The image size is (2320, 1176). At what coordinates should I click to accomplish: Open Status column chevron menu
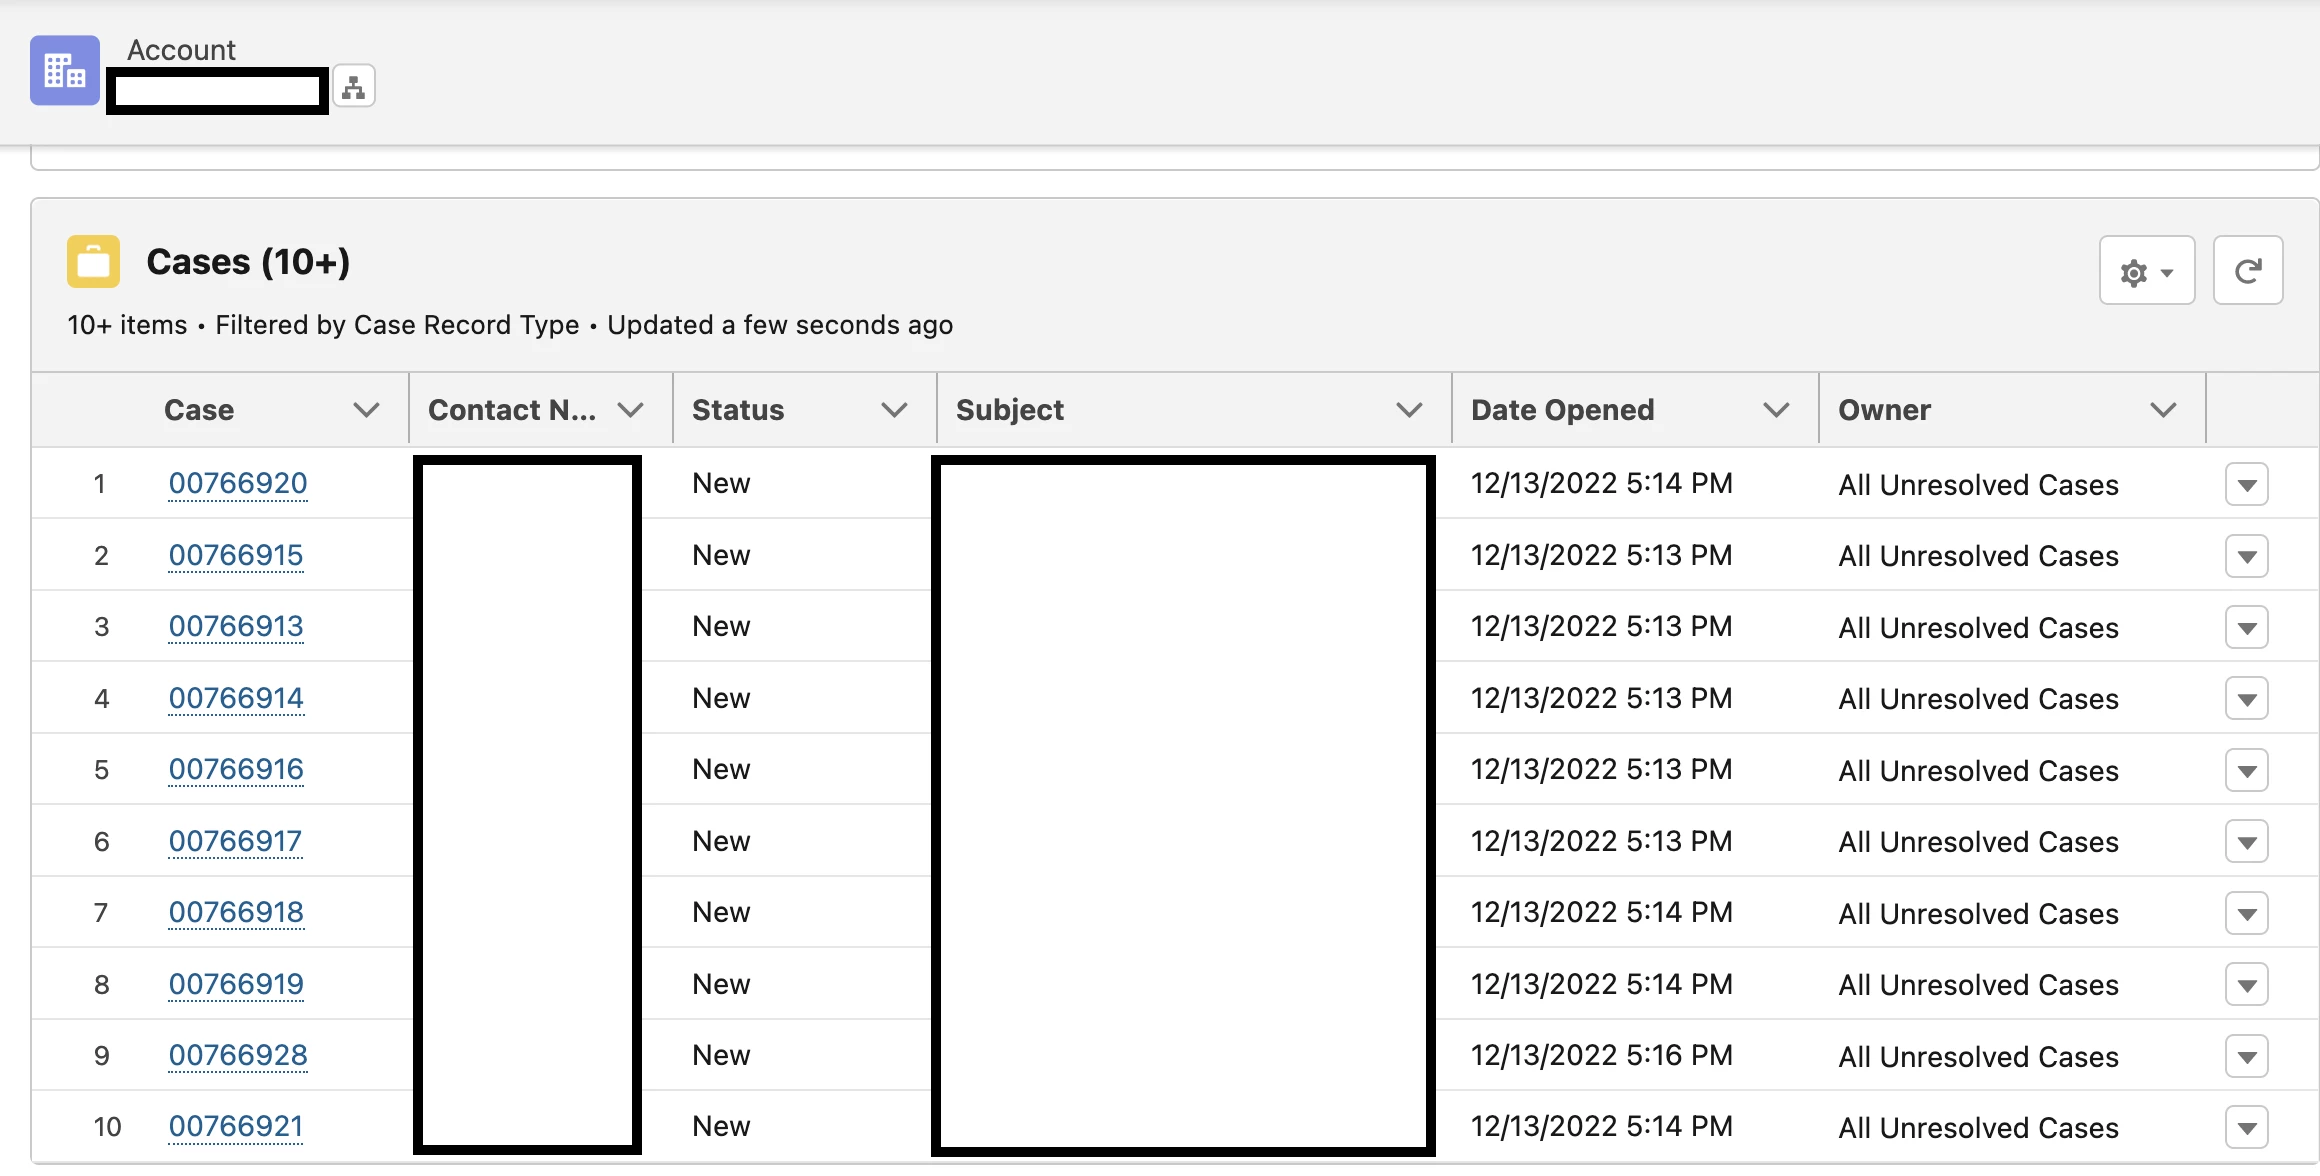coord(894,410)
